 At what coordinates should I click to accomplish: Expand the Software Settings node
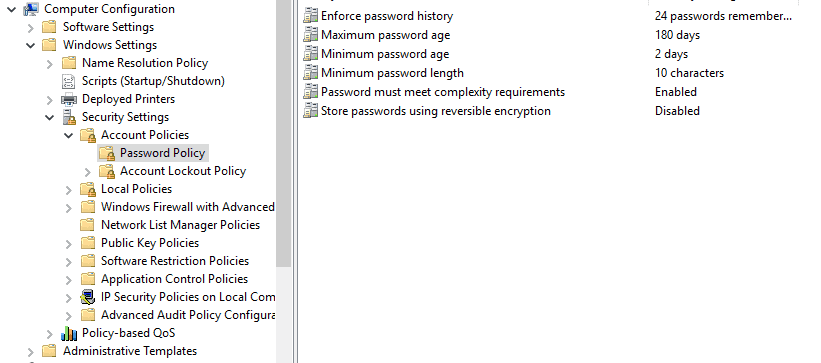pos(31,27)
